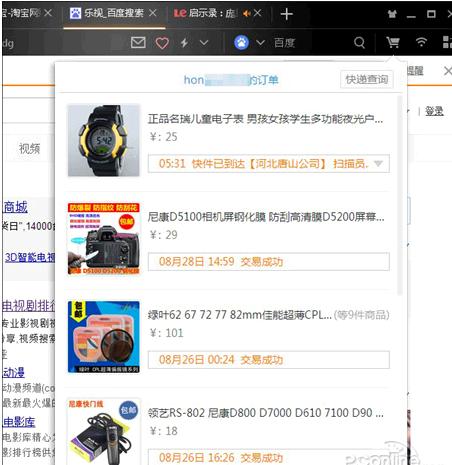The height and width of the screenshot is (465, 452).
Task: Open the Nikon D5100 screen film thumbnail
Action: pyautogui.click(x=104, y=239)
